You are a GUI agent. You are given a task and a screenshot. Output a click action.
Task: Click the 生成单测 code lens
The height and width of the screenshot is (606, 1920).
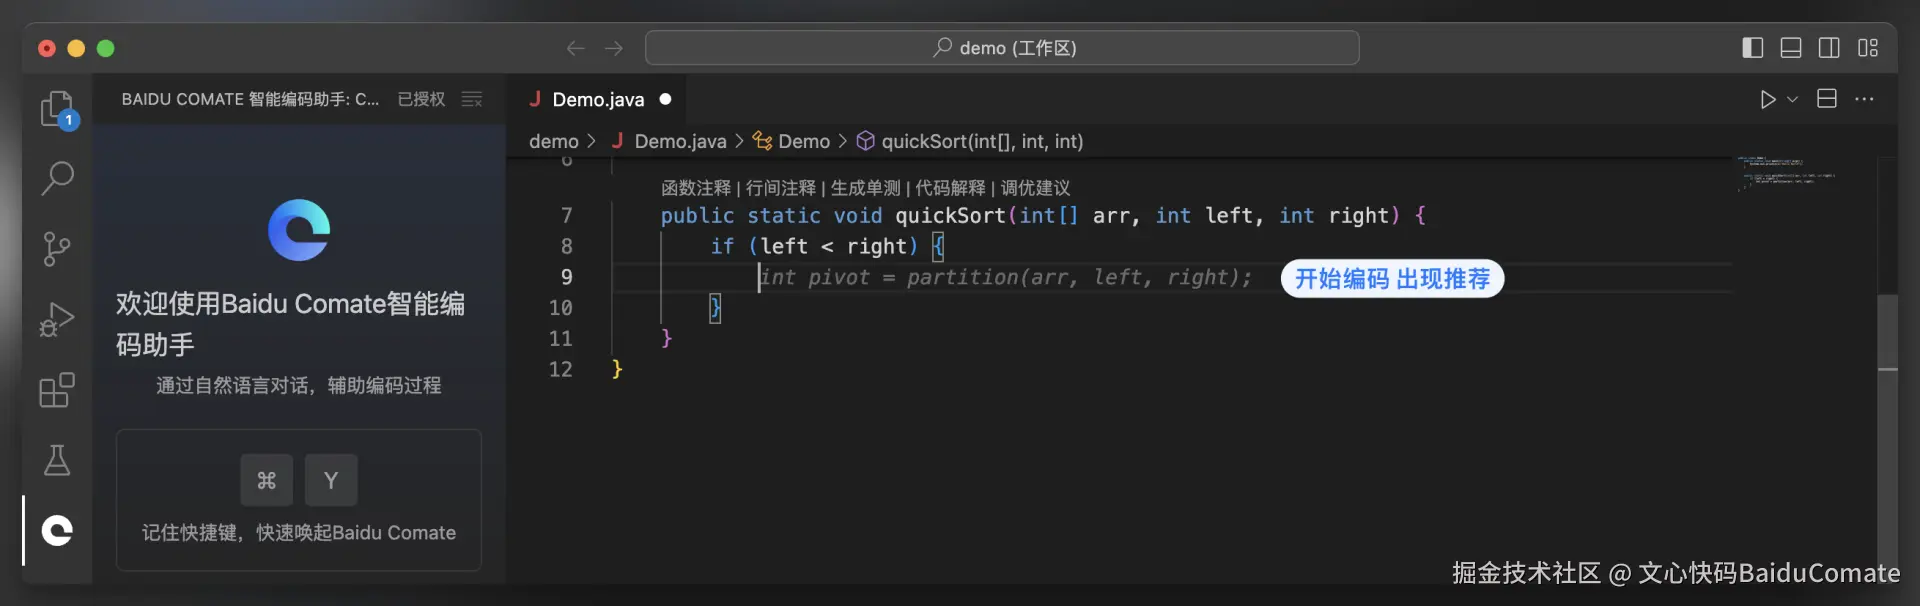pos(866,188)
